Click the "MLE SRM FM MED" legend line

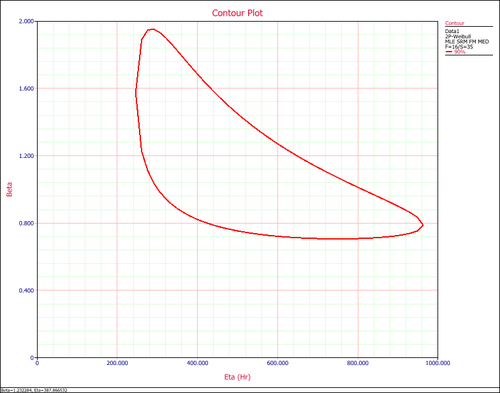click(467, 42)
